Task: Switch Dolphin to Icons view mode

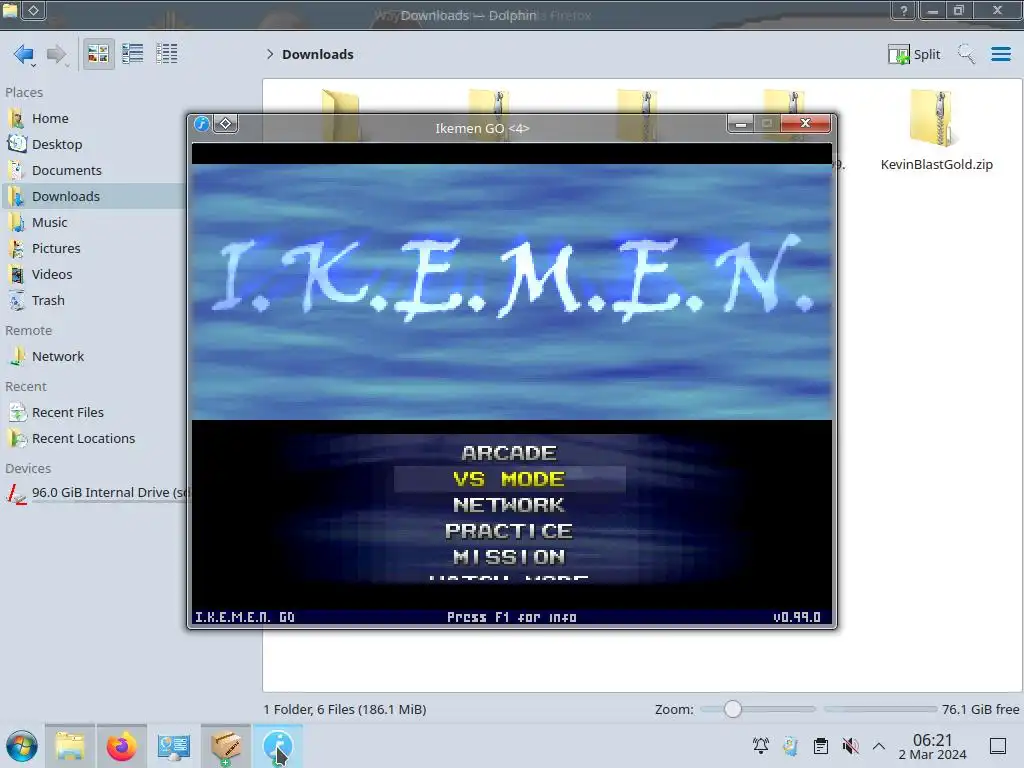Action: pos(98,54)
